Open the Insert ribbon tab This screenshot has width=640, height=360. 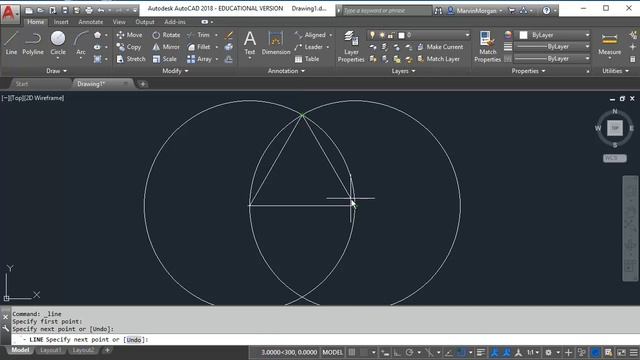61,22
